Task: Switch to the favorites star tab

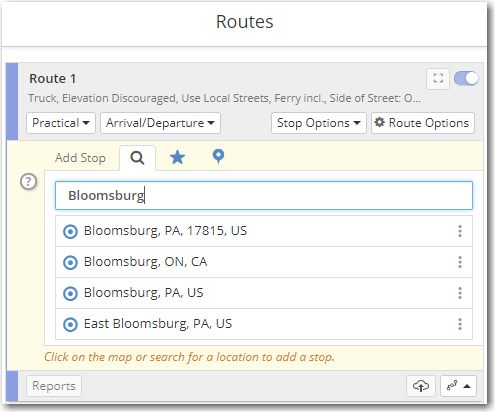Action: click(x=177, y=157)
